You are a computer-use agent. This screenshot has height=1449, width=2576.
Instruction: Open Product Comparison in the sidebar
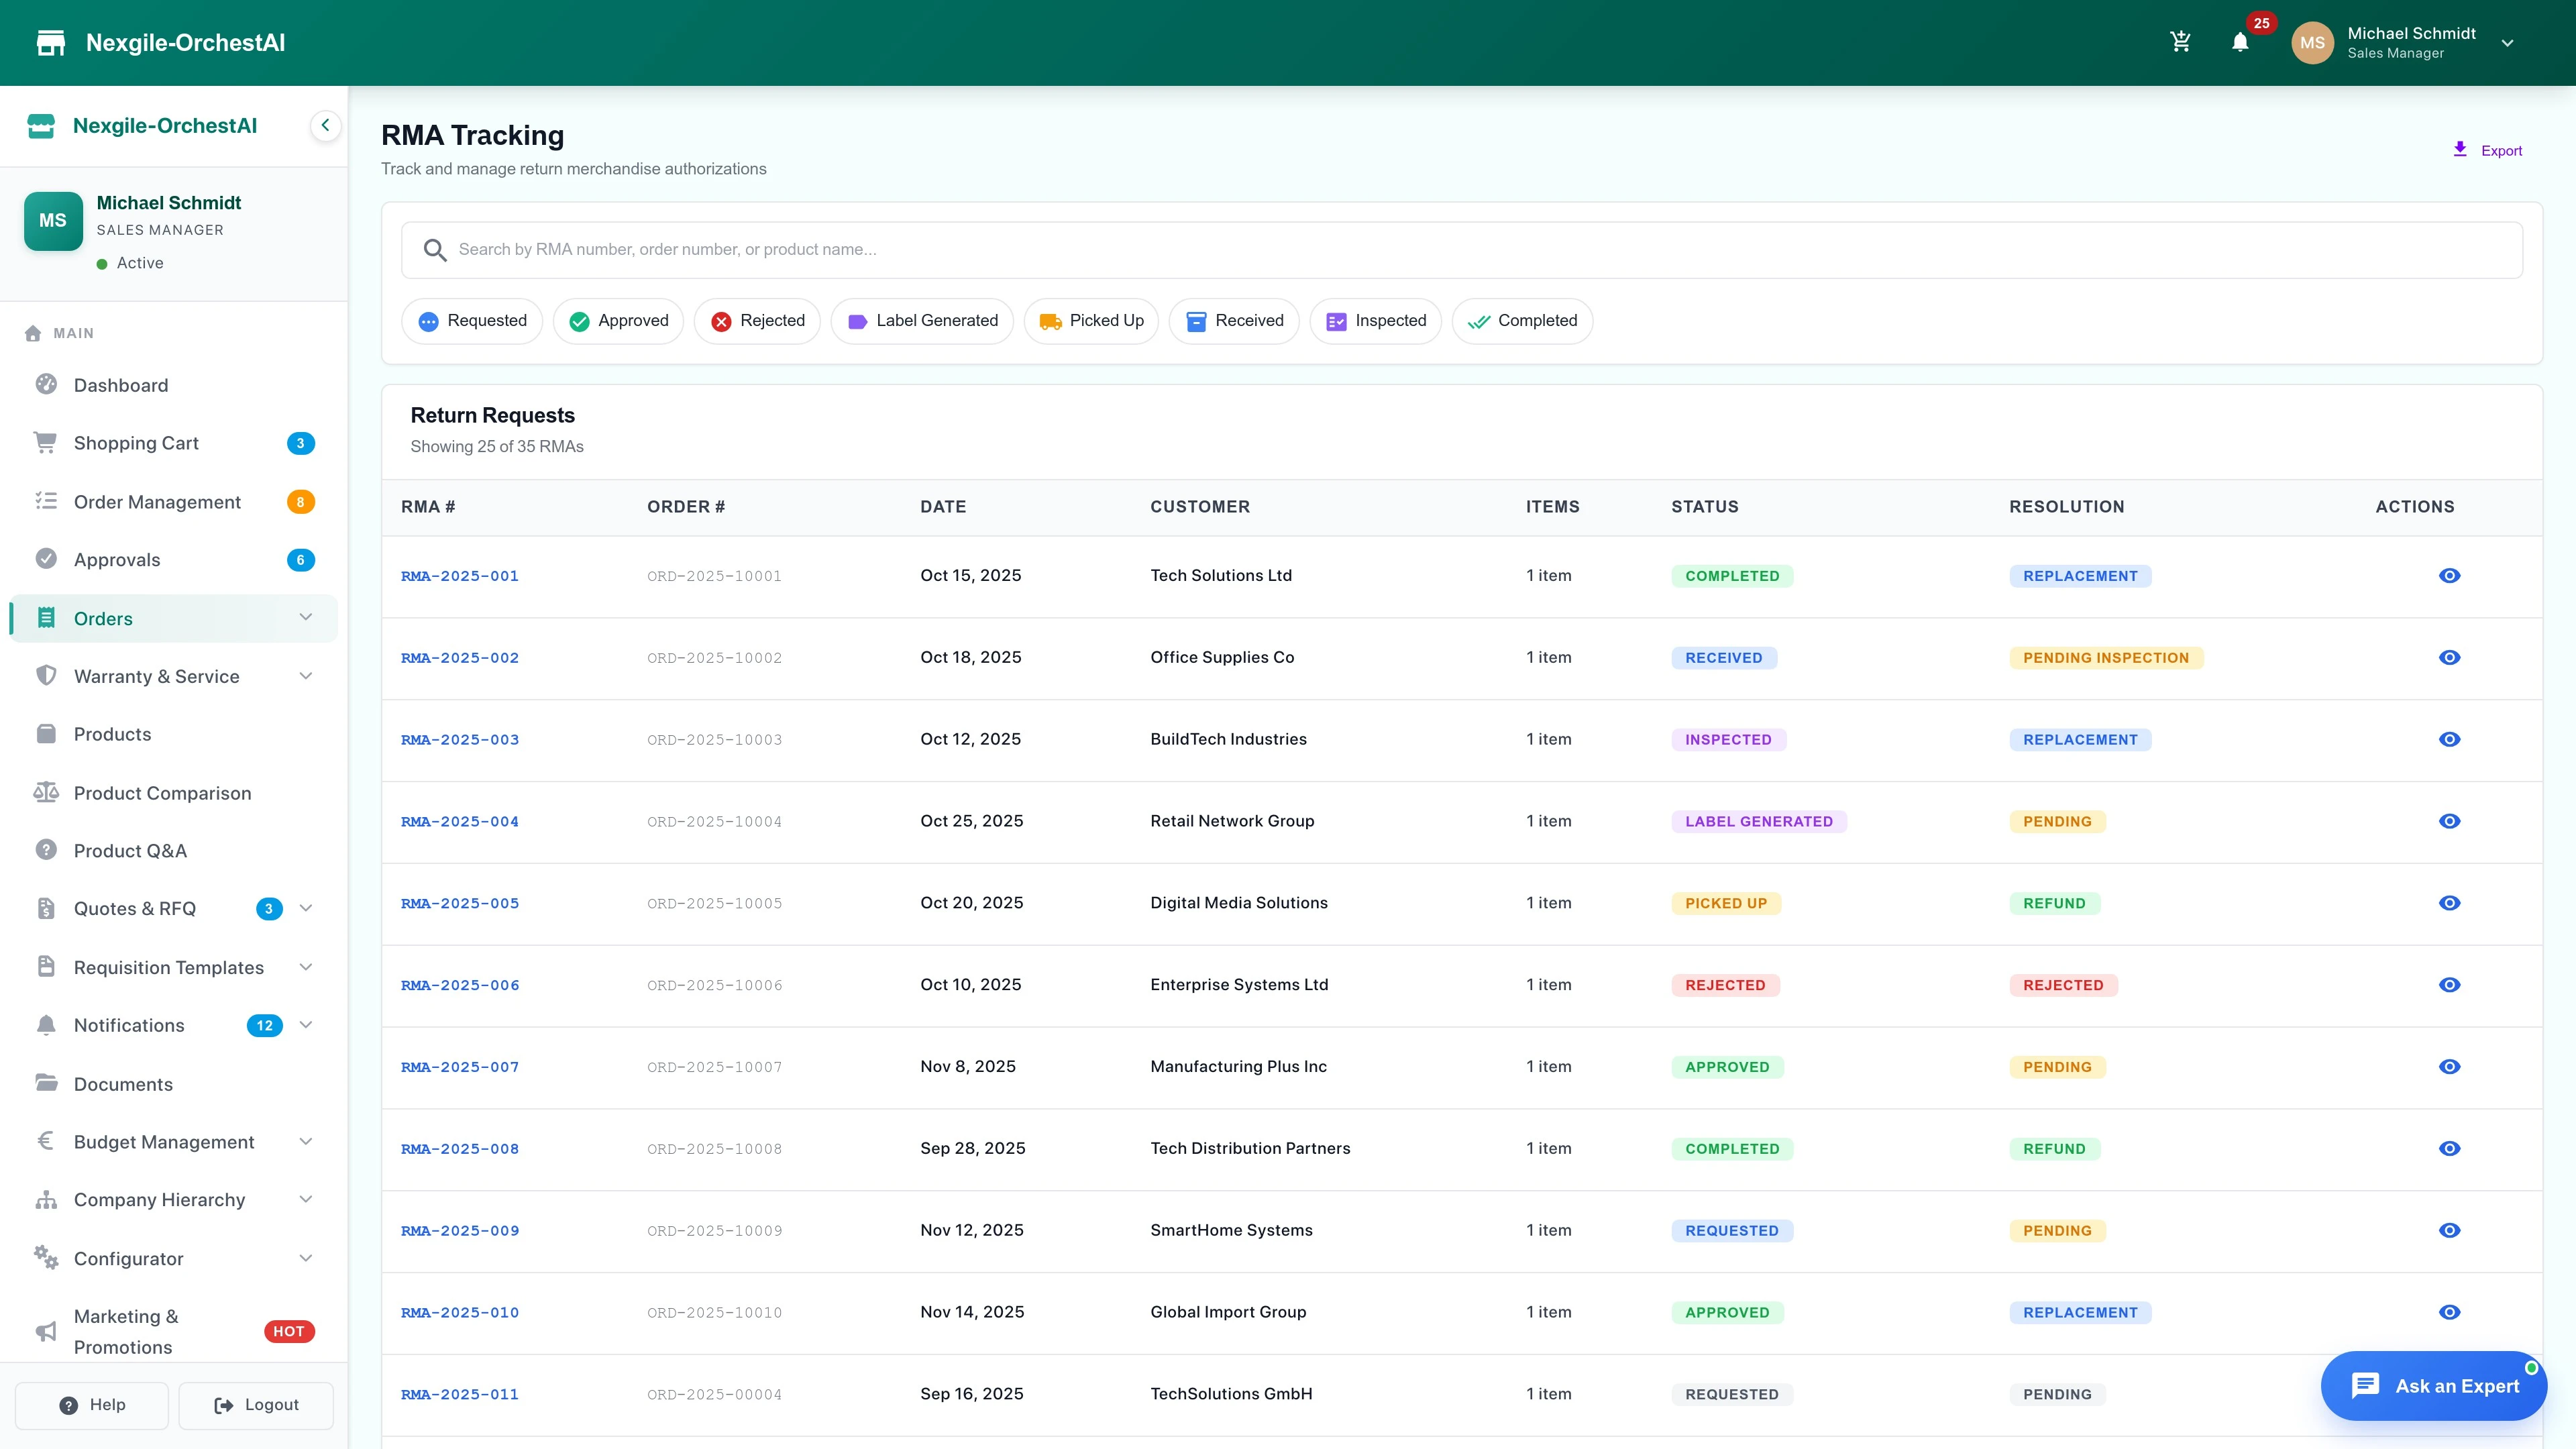coord(162,792)
